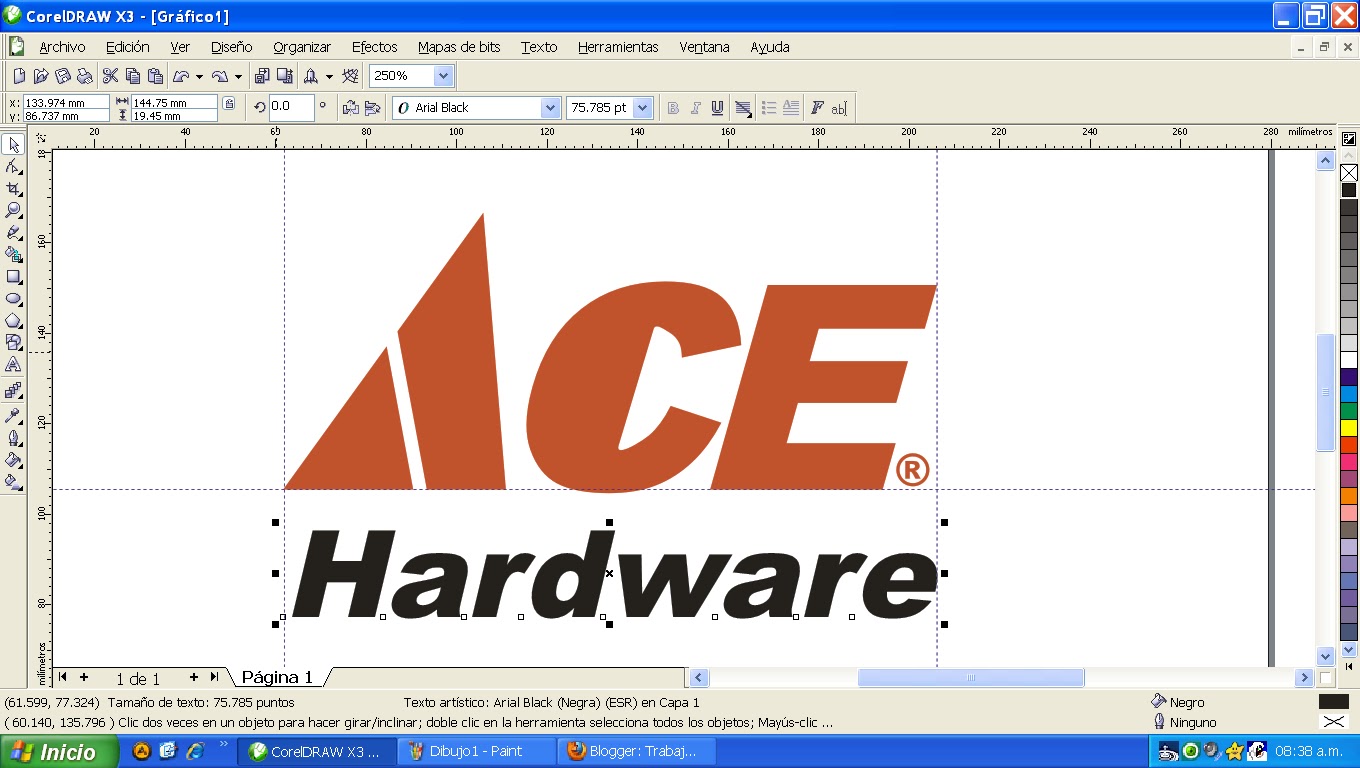Open the 250% zoom level dropdown
The image size is (1360, 768).
coord(443,75)
